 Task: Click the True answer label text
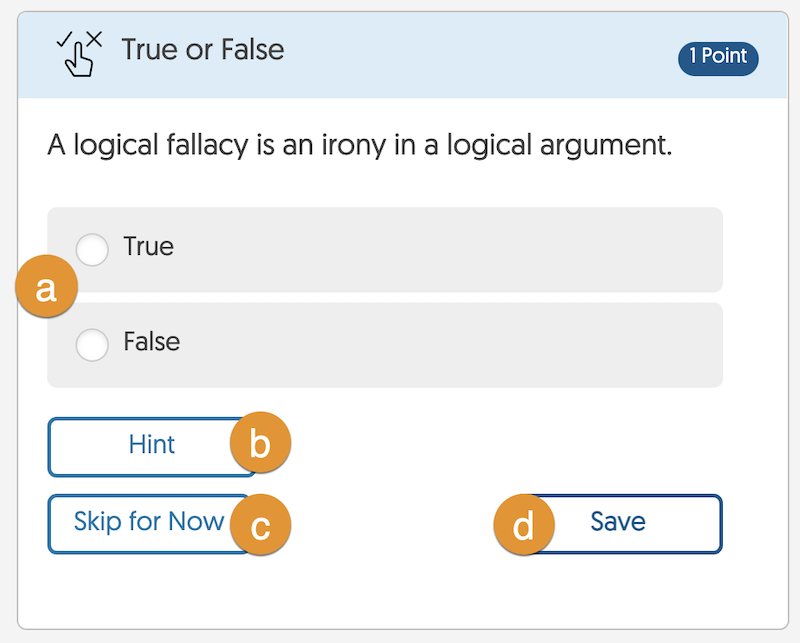(148, 247)
